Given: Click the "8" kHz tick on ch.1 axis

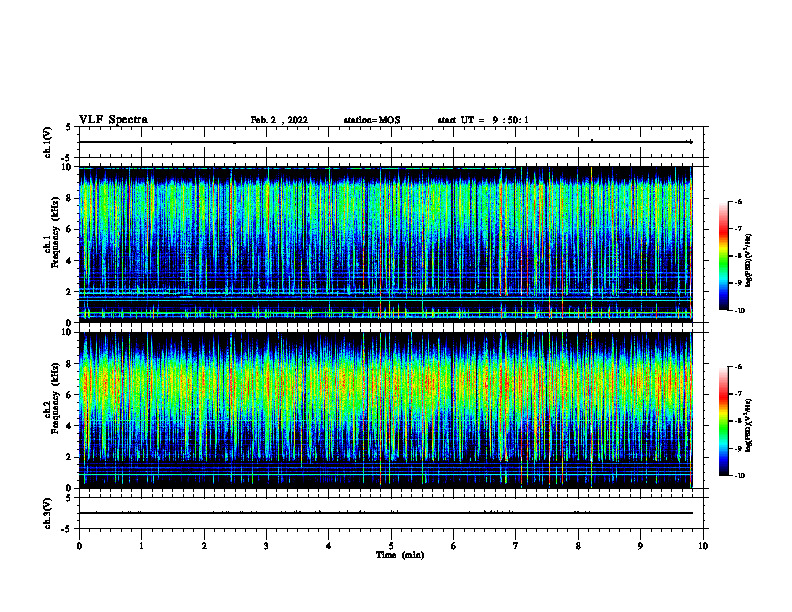Looking at the screenshot, I should [69, 198].
